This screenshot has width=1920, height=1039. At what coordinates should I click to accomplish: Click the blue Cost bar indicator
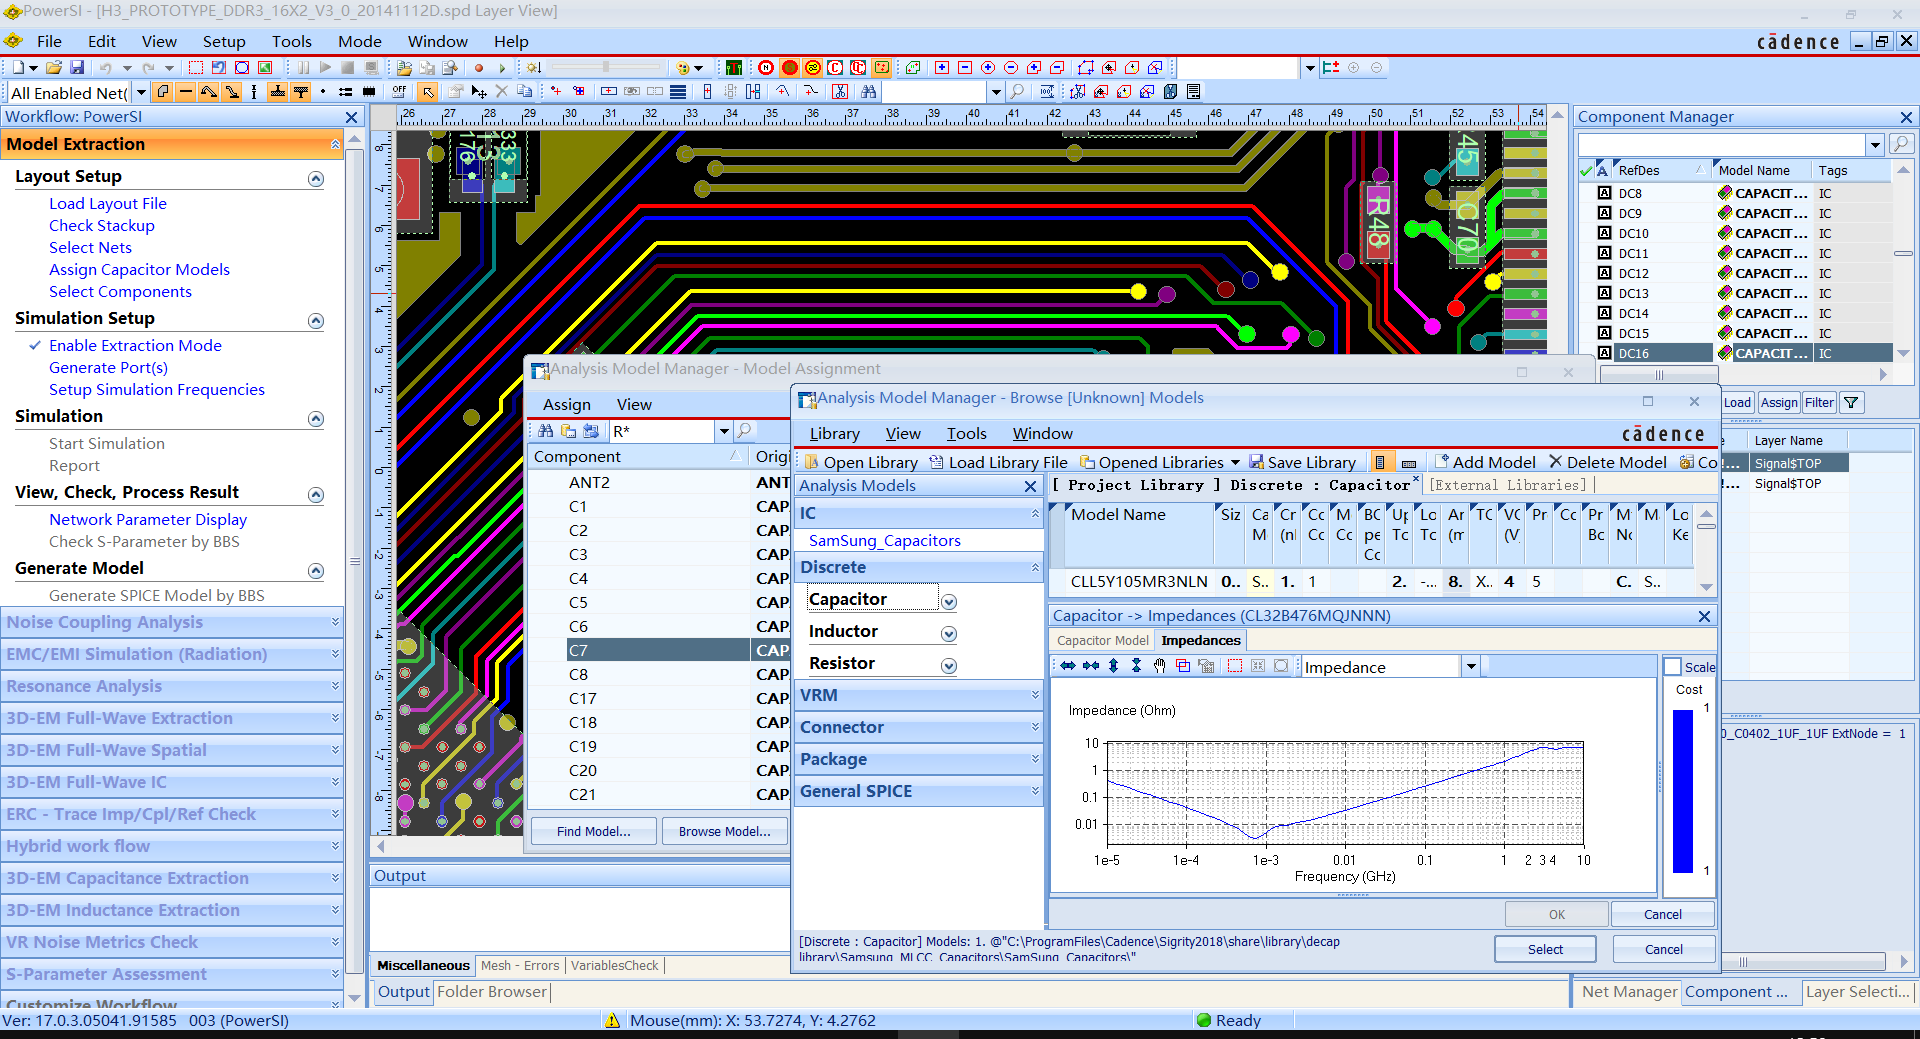[x=1684, y=791]
